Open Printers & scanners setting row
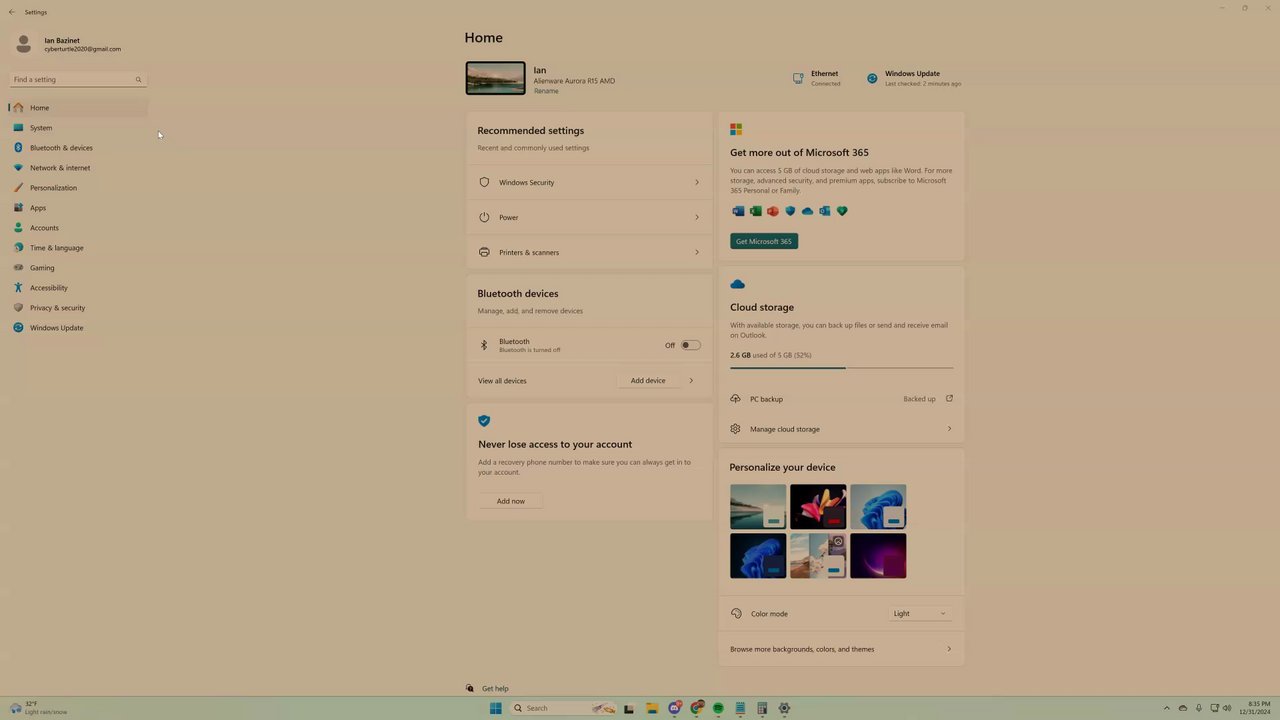 click(x=589, y=253)
